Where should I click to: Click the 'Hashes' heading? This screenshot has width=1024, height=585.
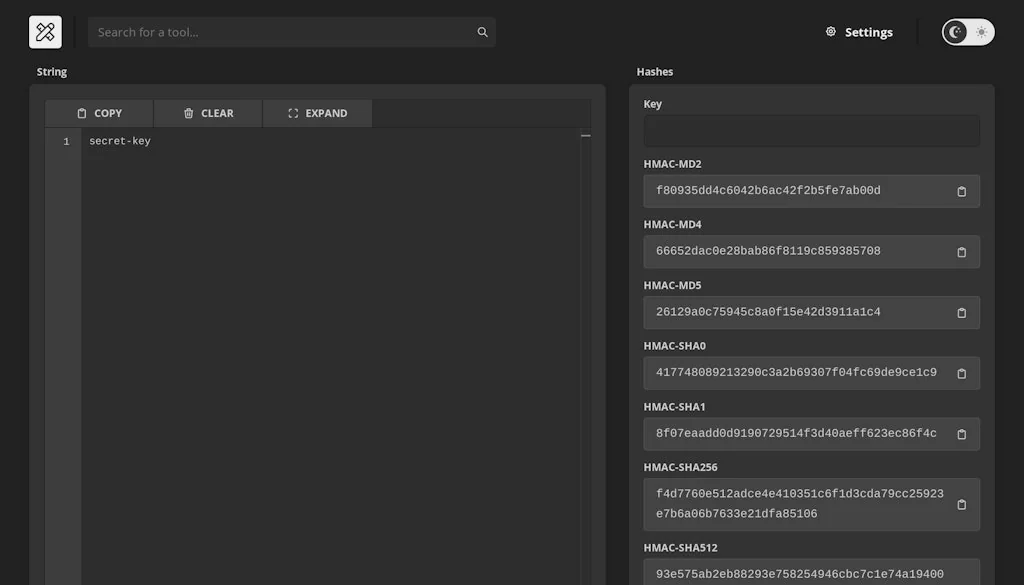(654, 72)
